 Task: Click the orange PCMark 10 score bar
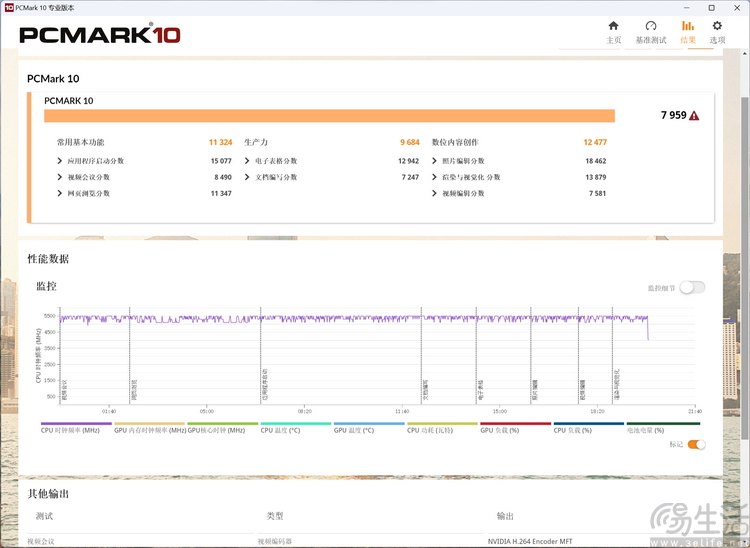[x=329, y=116]
